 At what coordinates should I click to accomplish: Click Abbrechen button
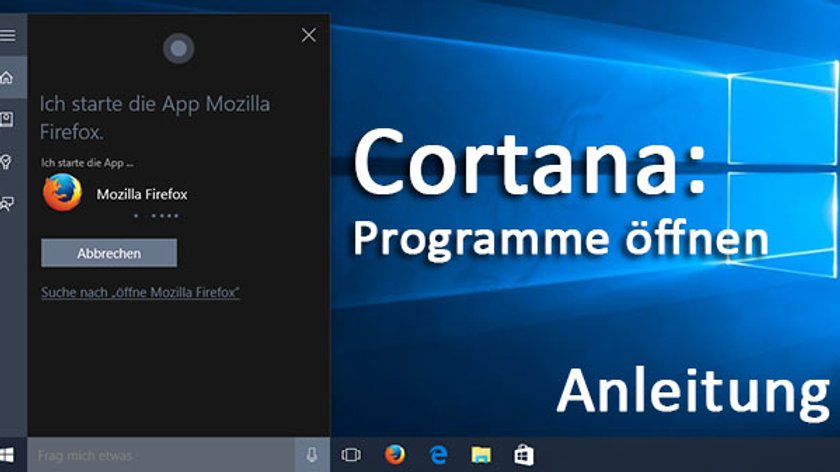pos(109,253)
